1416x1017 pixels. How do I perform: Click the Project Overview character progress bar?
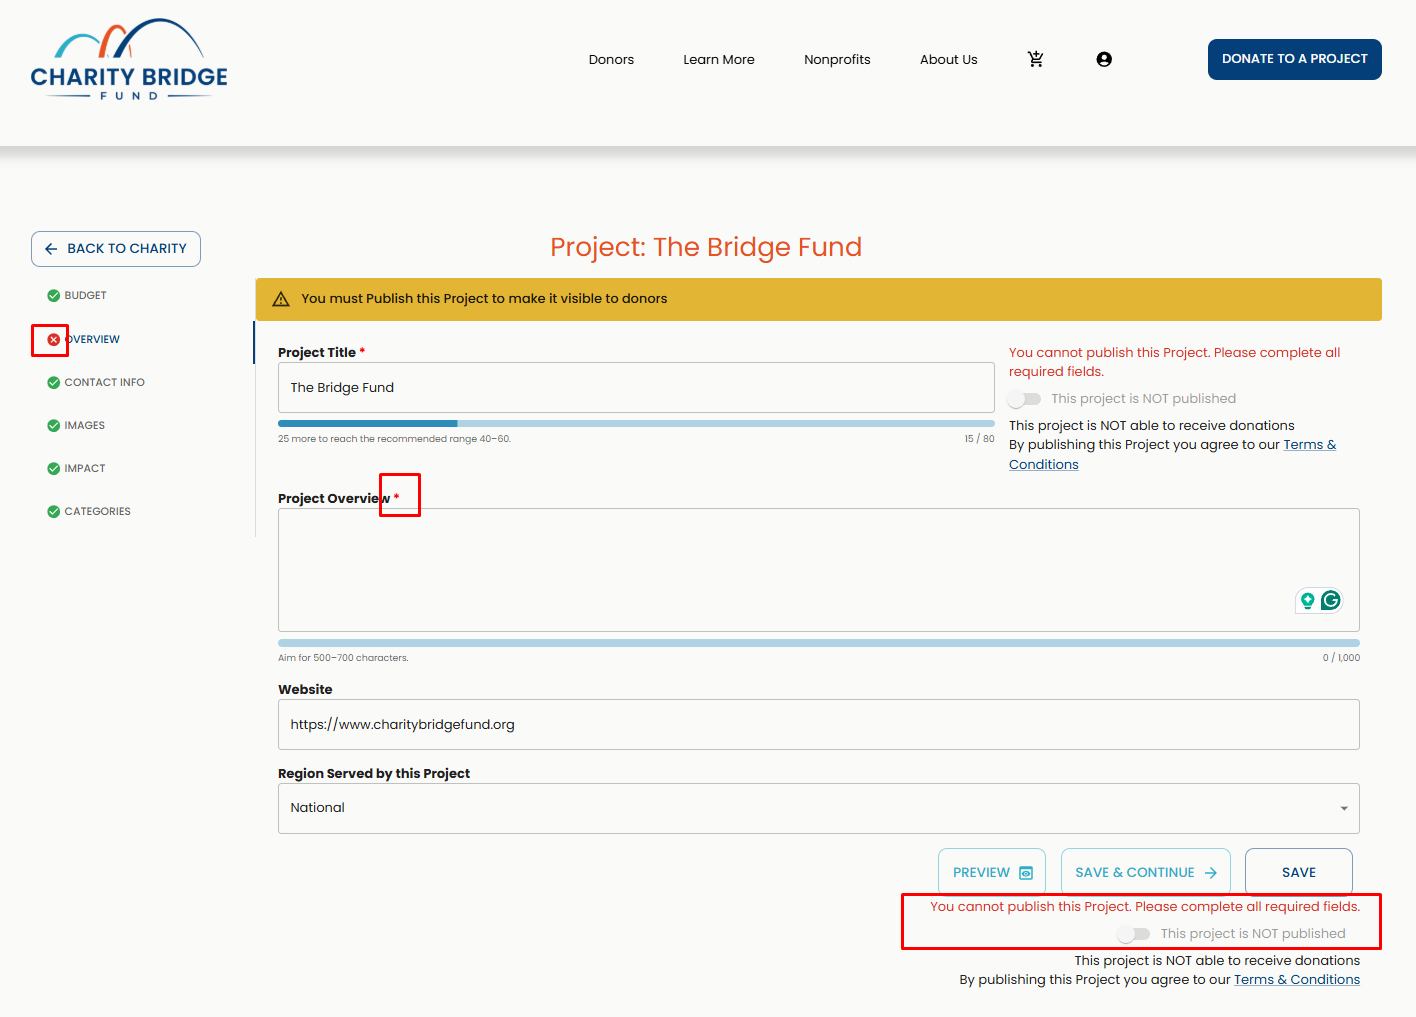[818, 643]
